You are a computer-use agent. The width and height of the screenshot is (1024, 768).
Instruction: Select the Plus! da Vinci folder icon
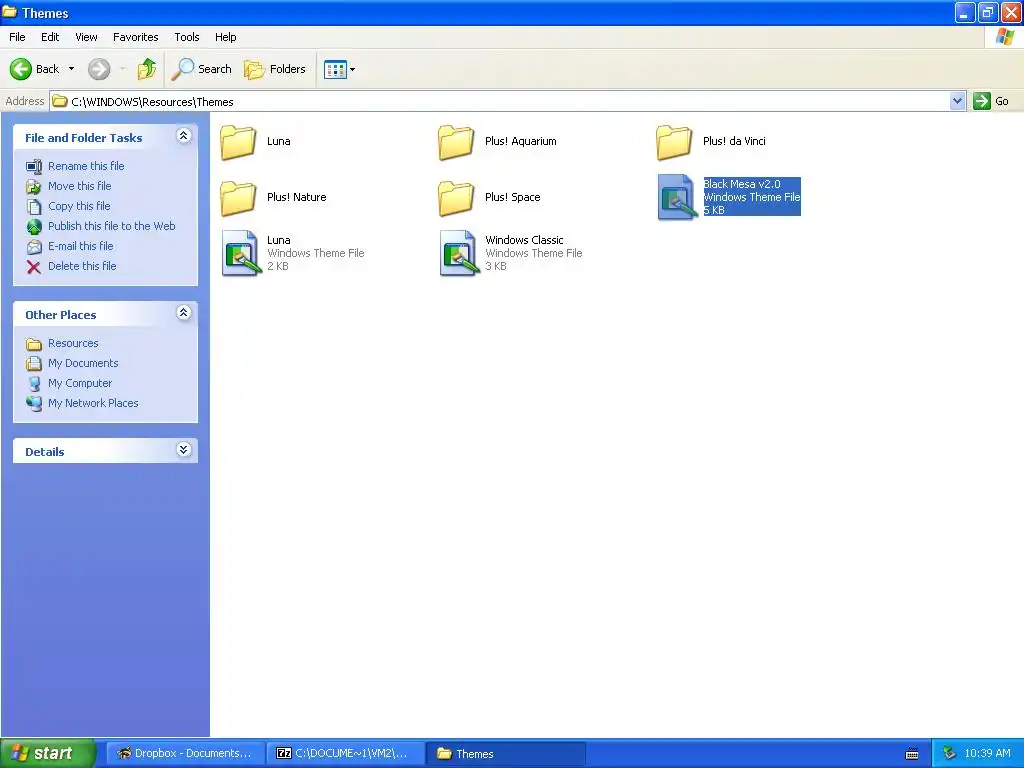674,142
